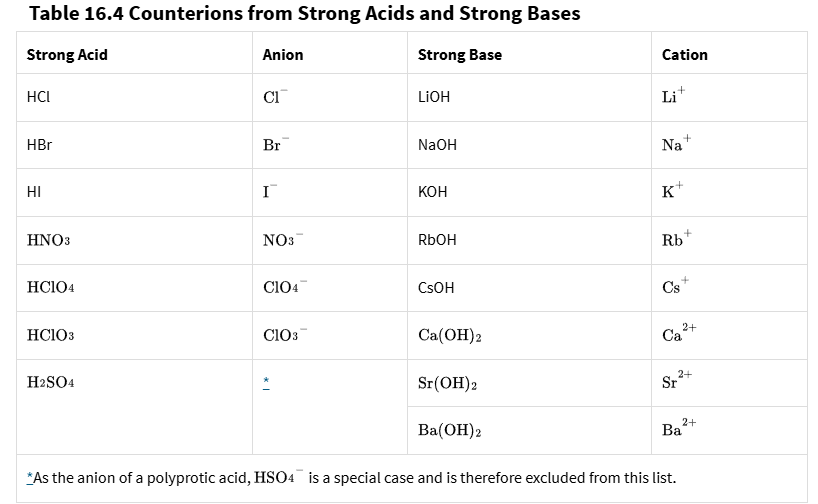818x504 pixels.
Task: Click the asterisk link starting the footnote
Action: point(30,477)
